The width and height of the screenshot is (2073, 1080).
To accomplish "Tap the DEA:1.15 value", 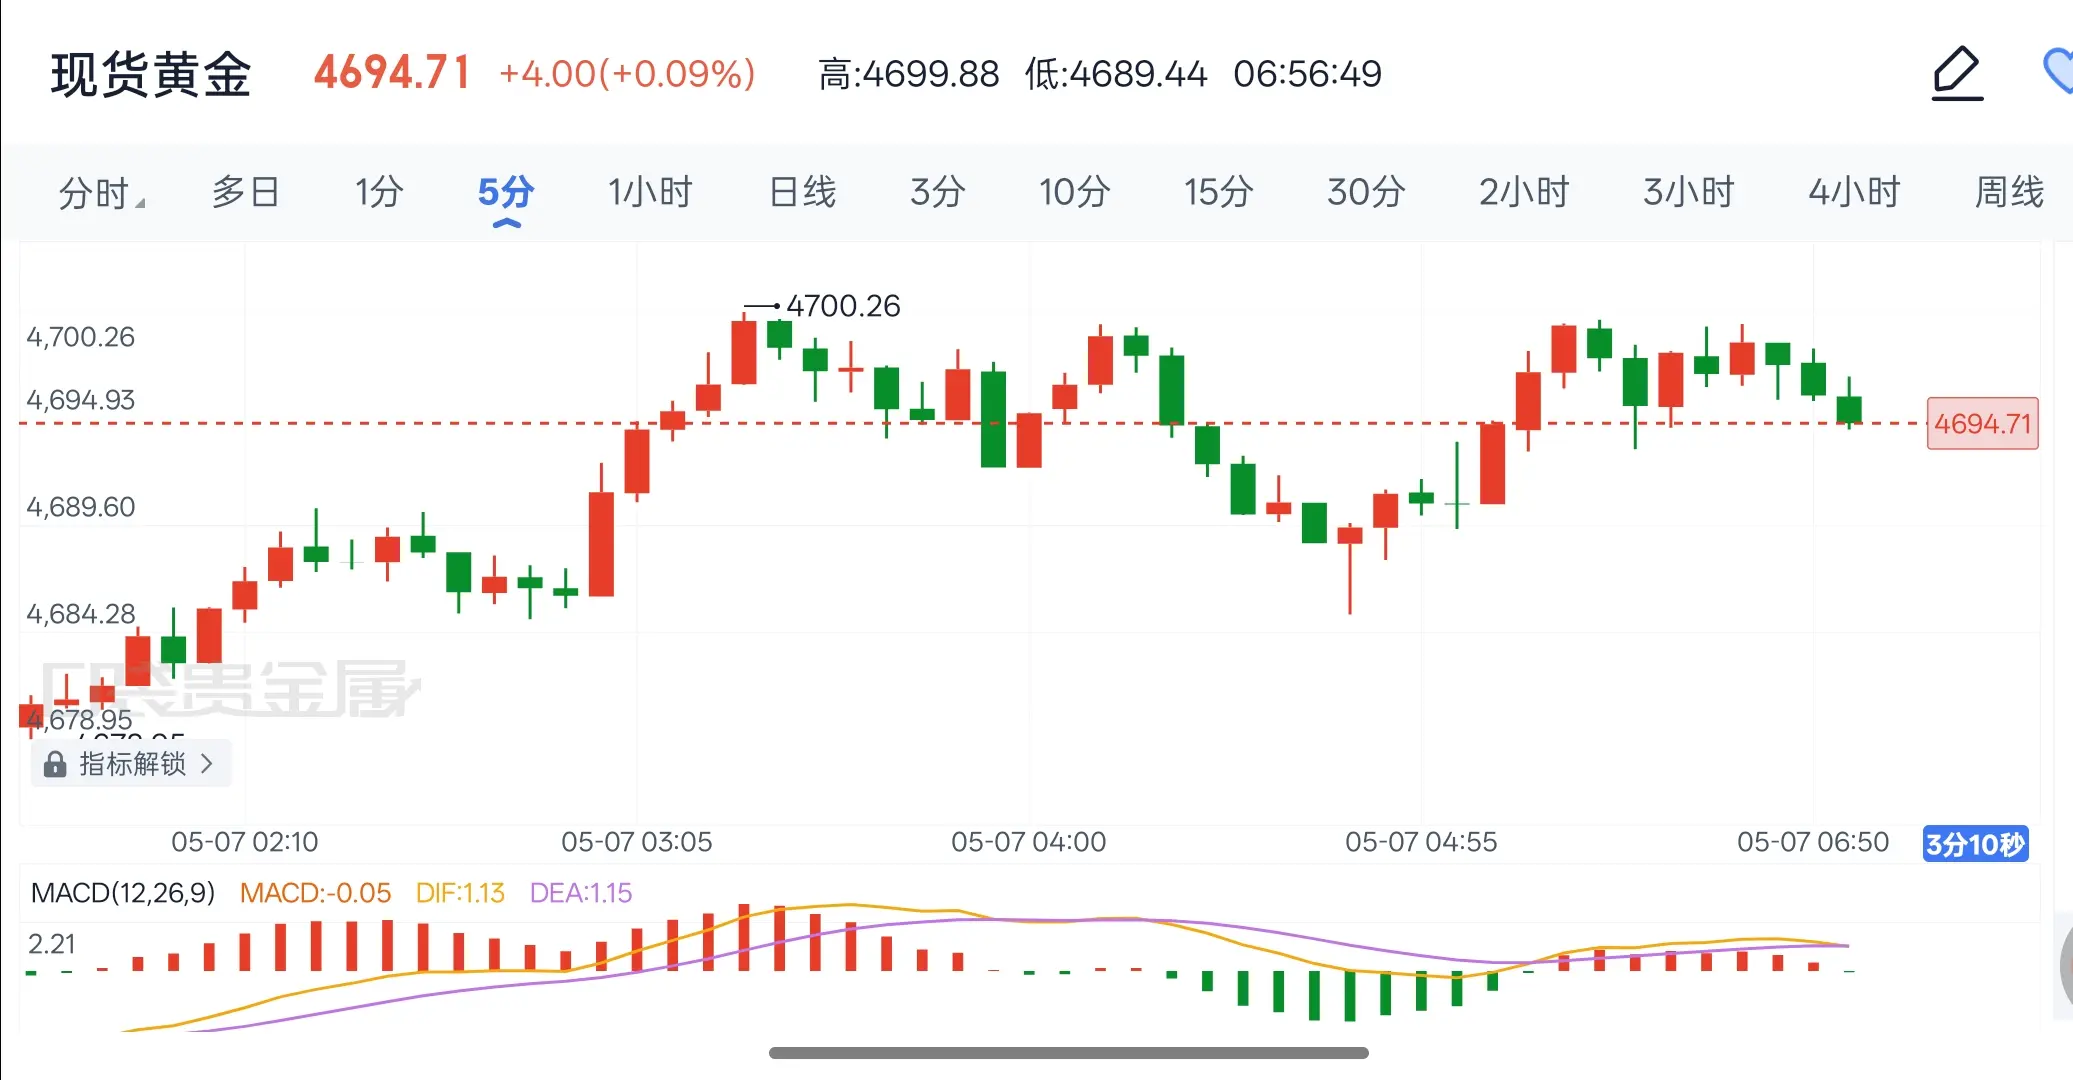I will pyautogui.click(x=581, y=892).
